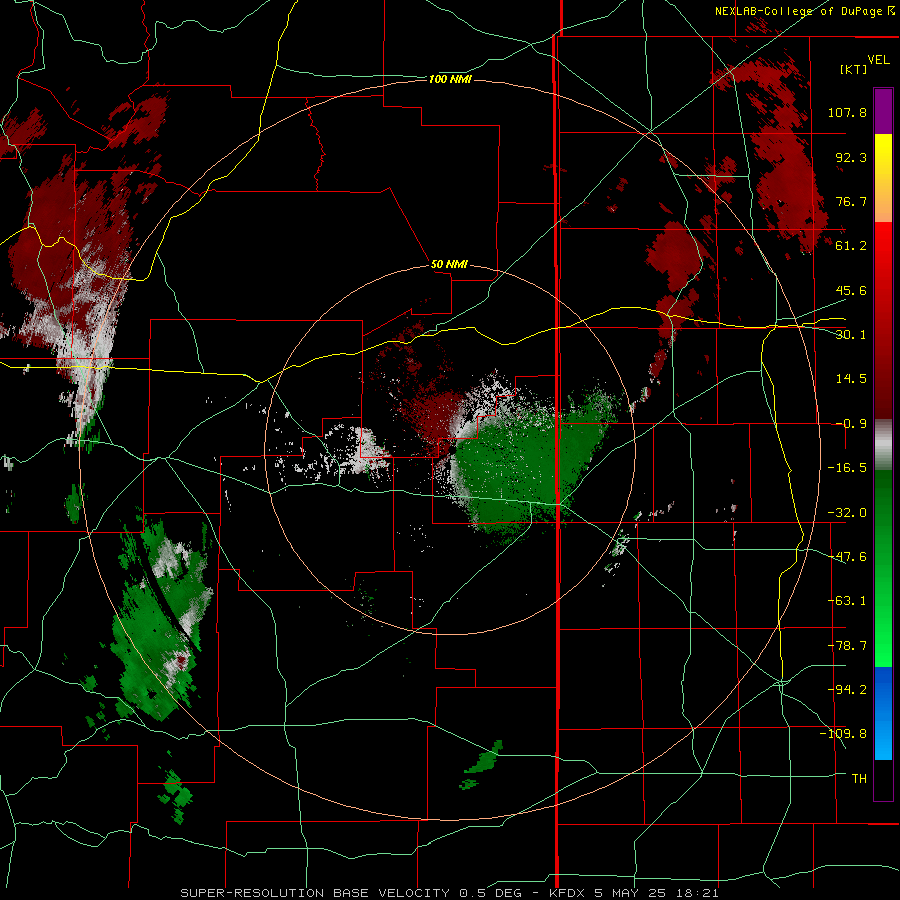Click the -0.9 velocity scale value

coord(851,424)
